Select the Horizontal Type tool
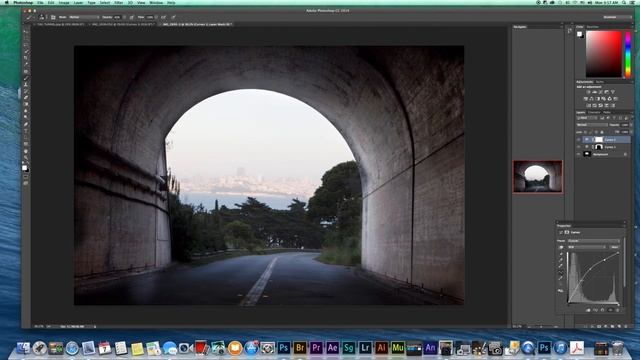This screenshot has width=640, height=360. click(x=26, y=131)
